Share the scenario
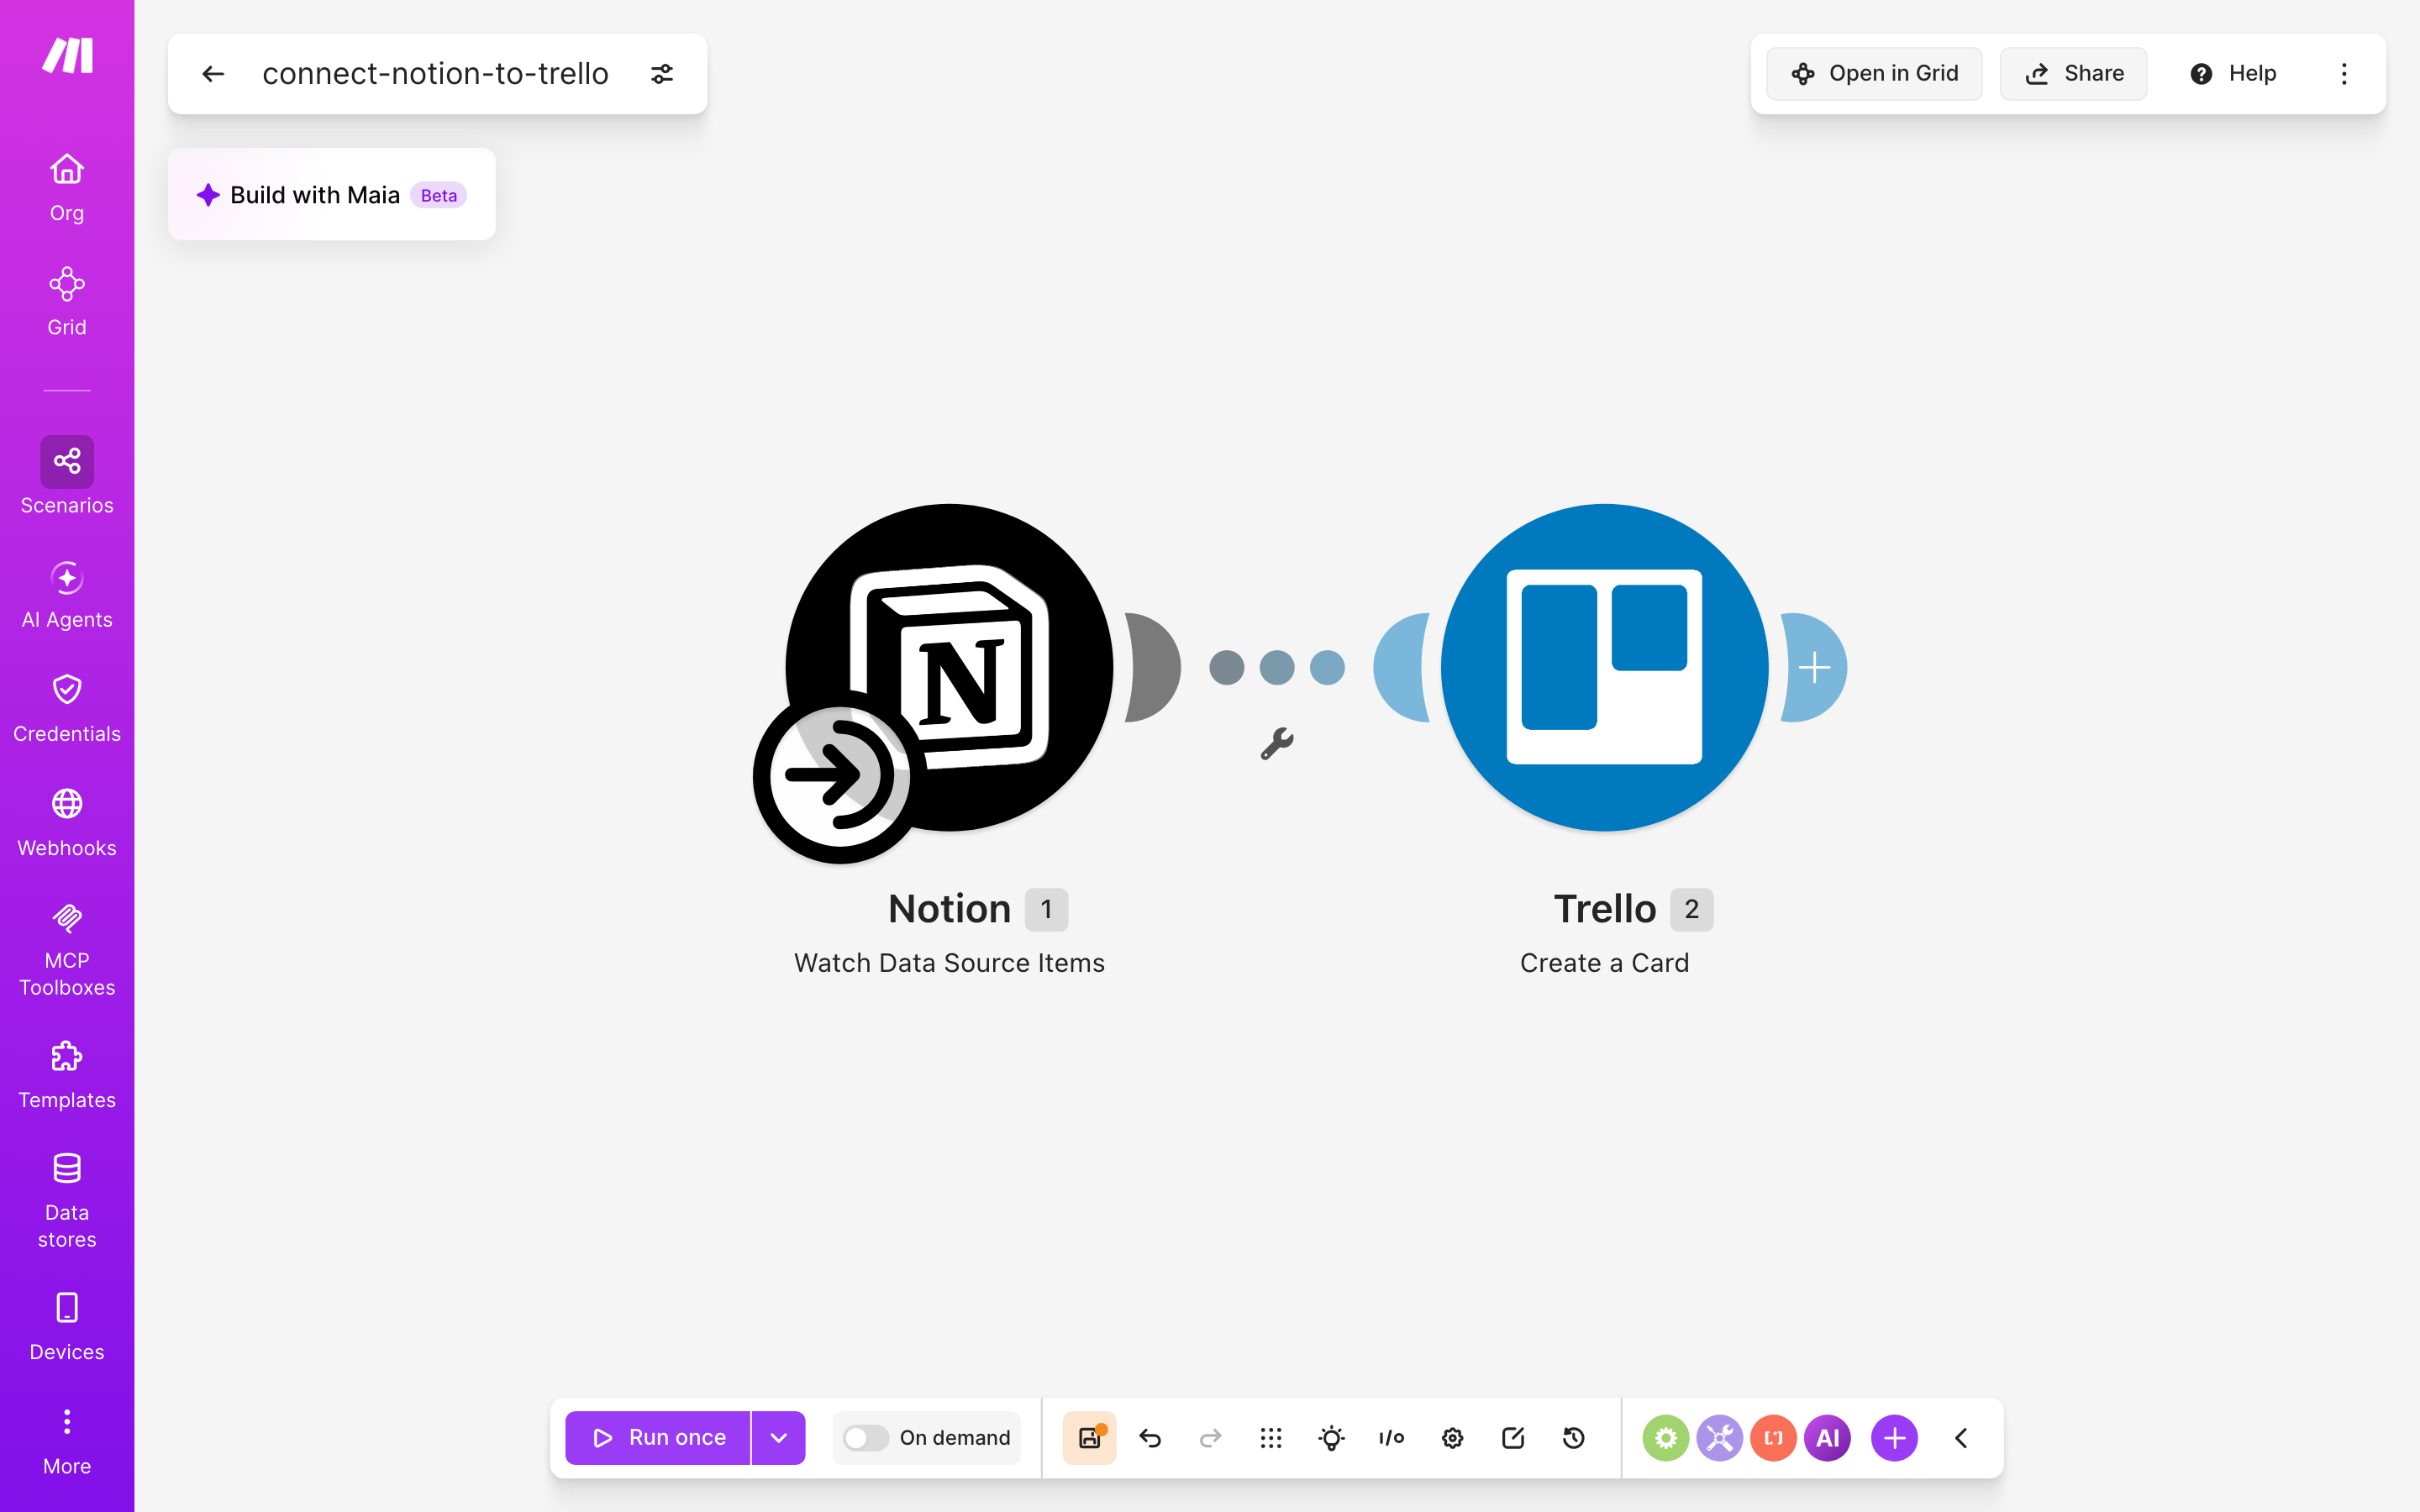This screenshot has height=1512, width=2420. [2073, 74]
